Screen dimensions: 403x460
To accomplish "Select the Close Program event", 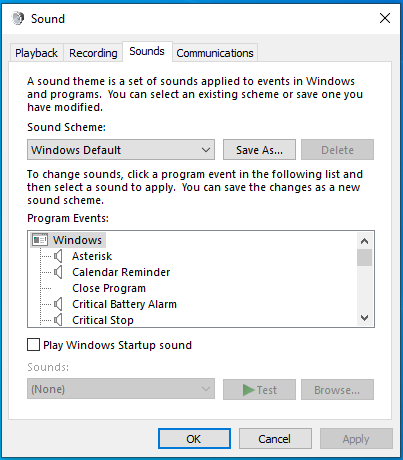I will 109,288.
